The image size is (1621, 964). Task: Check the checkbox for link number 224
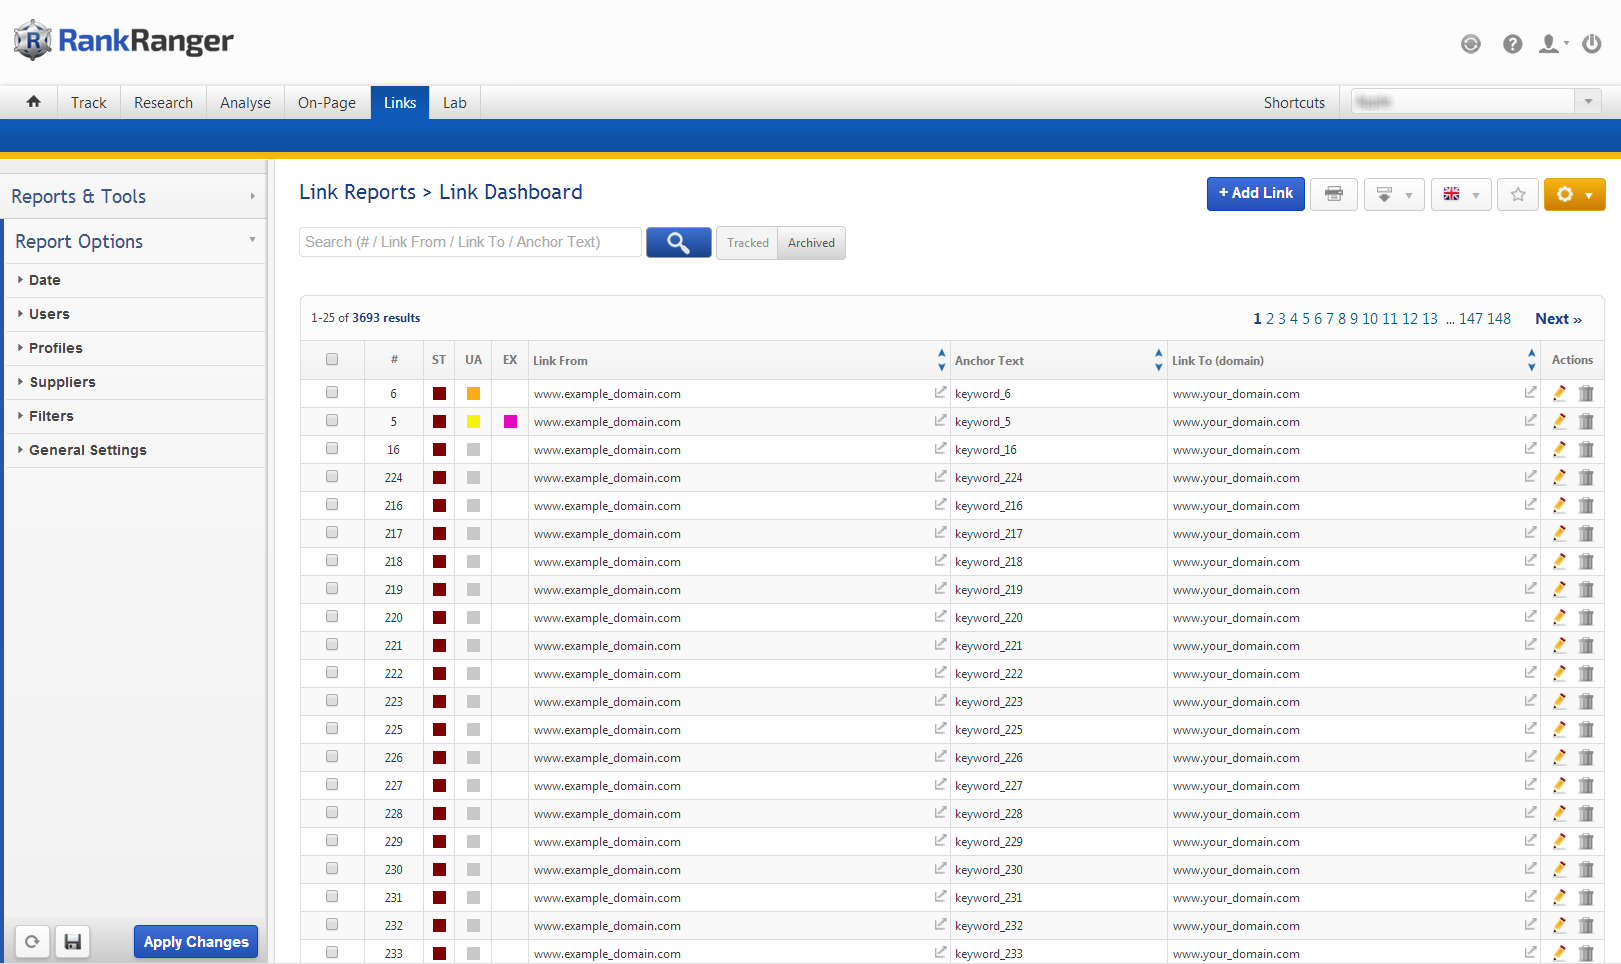332,477
